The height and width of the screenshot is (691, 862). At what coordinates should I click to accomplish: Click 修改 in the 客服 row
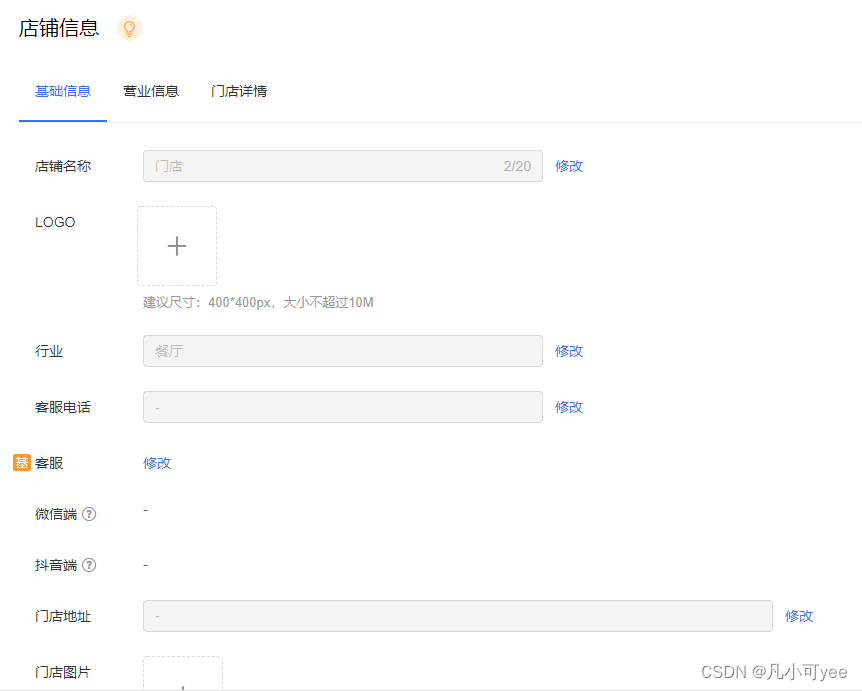pyautogui.click(x=157, y=463)
